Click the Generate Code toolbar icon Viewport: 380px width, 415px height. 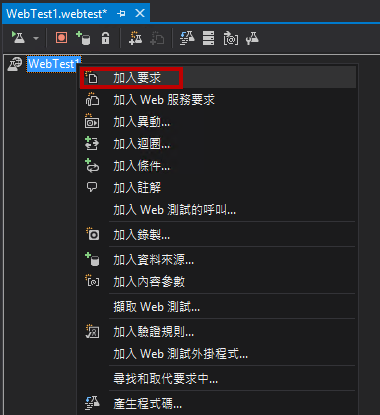[x=187, y=38]
